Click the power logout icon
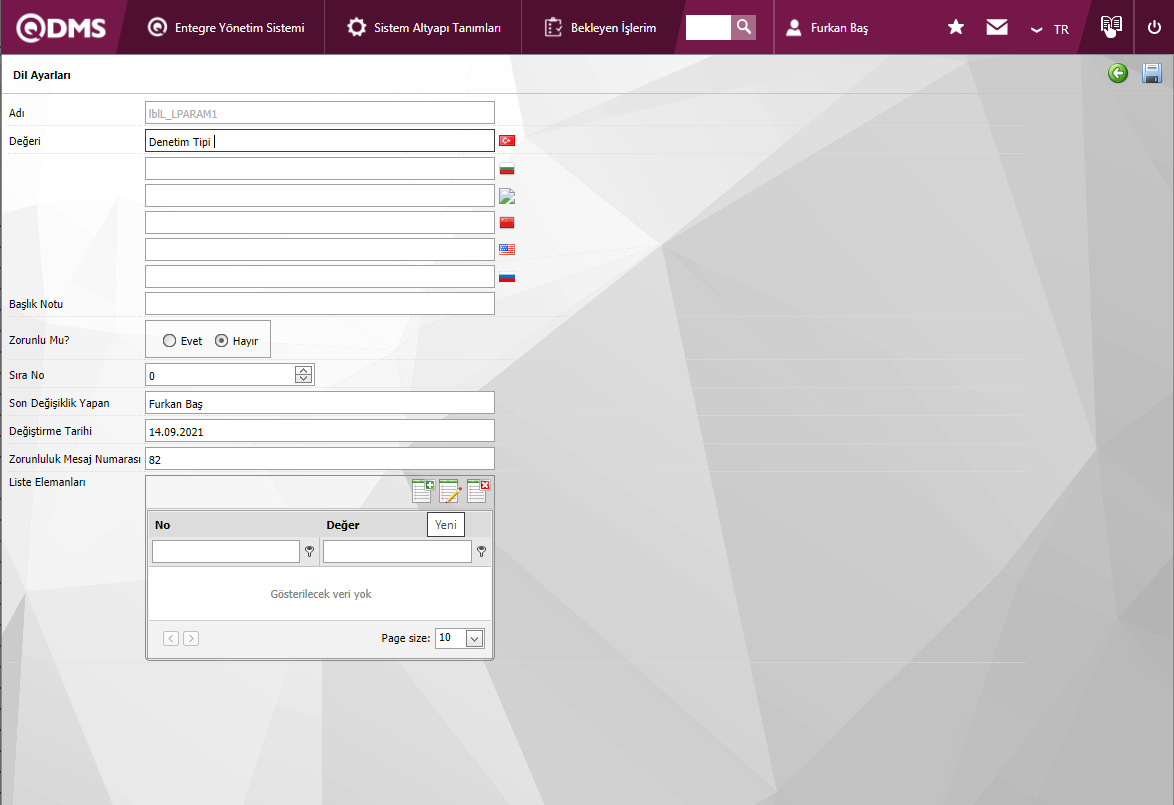The height and width of the screenshot is (805, 1174). tap(1154, 27)
